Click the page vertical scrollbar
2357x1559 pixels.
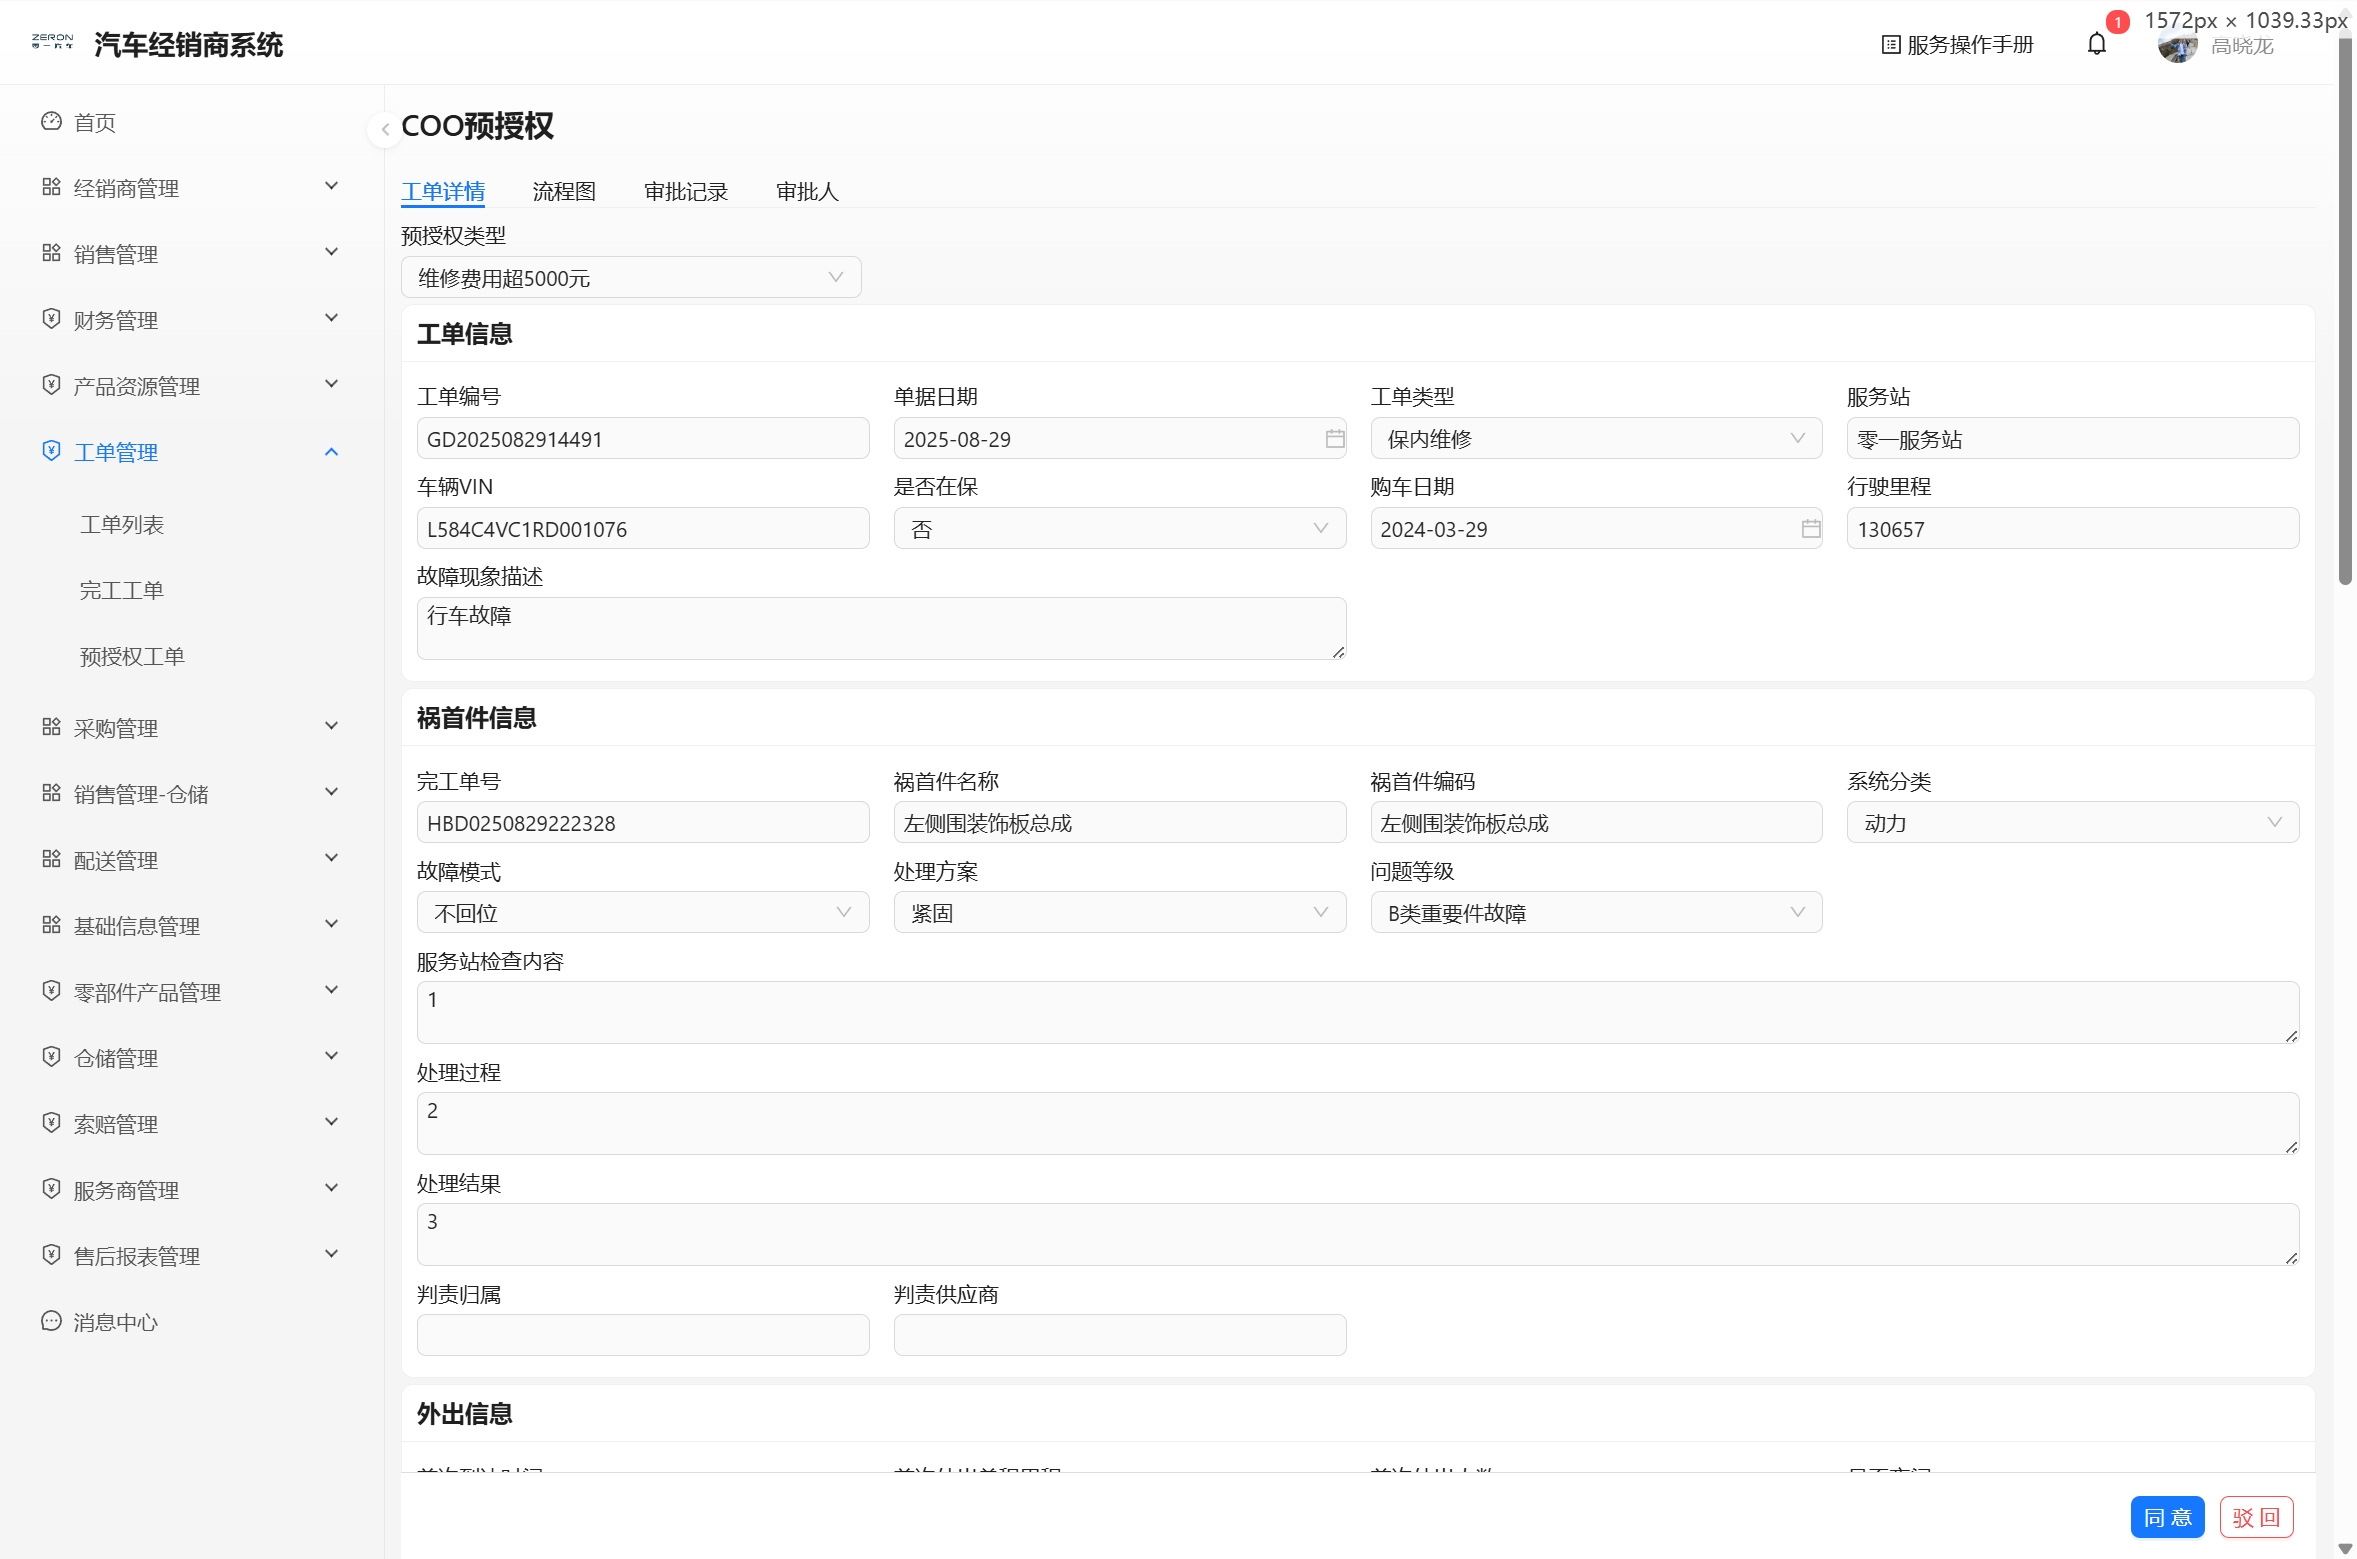coord(2345,310)
